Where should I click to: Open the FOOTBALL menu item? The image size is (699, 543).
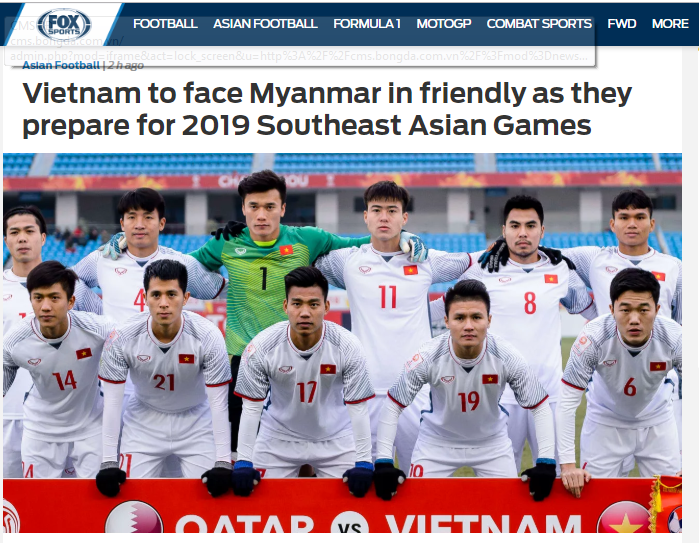coord(165,24)
